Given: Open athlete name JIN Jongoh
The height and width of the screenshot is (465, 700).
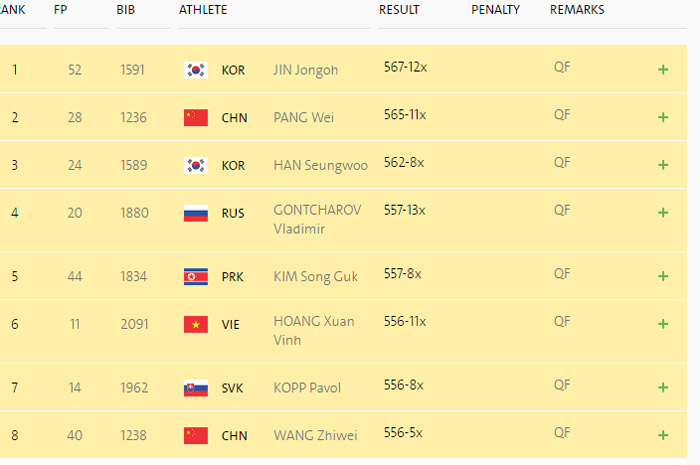Looking at the screenshot, I should point(305,70).
